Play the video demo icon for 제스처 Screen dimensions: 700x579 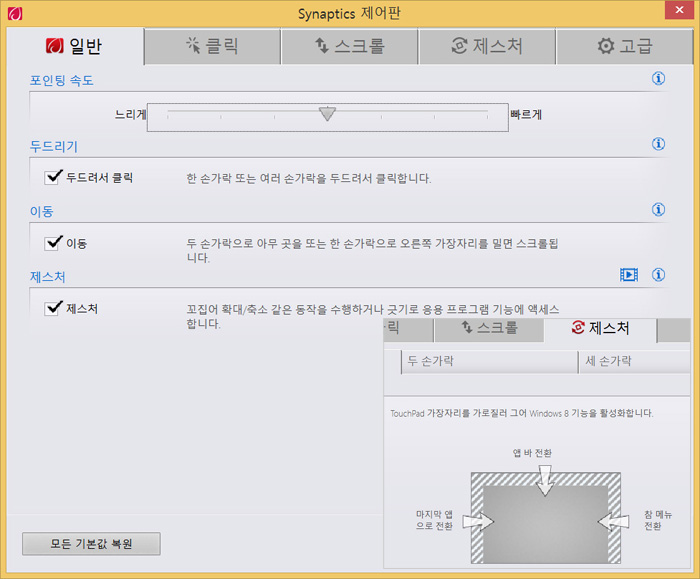tap(628, 275)
